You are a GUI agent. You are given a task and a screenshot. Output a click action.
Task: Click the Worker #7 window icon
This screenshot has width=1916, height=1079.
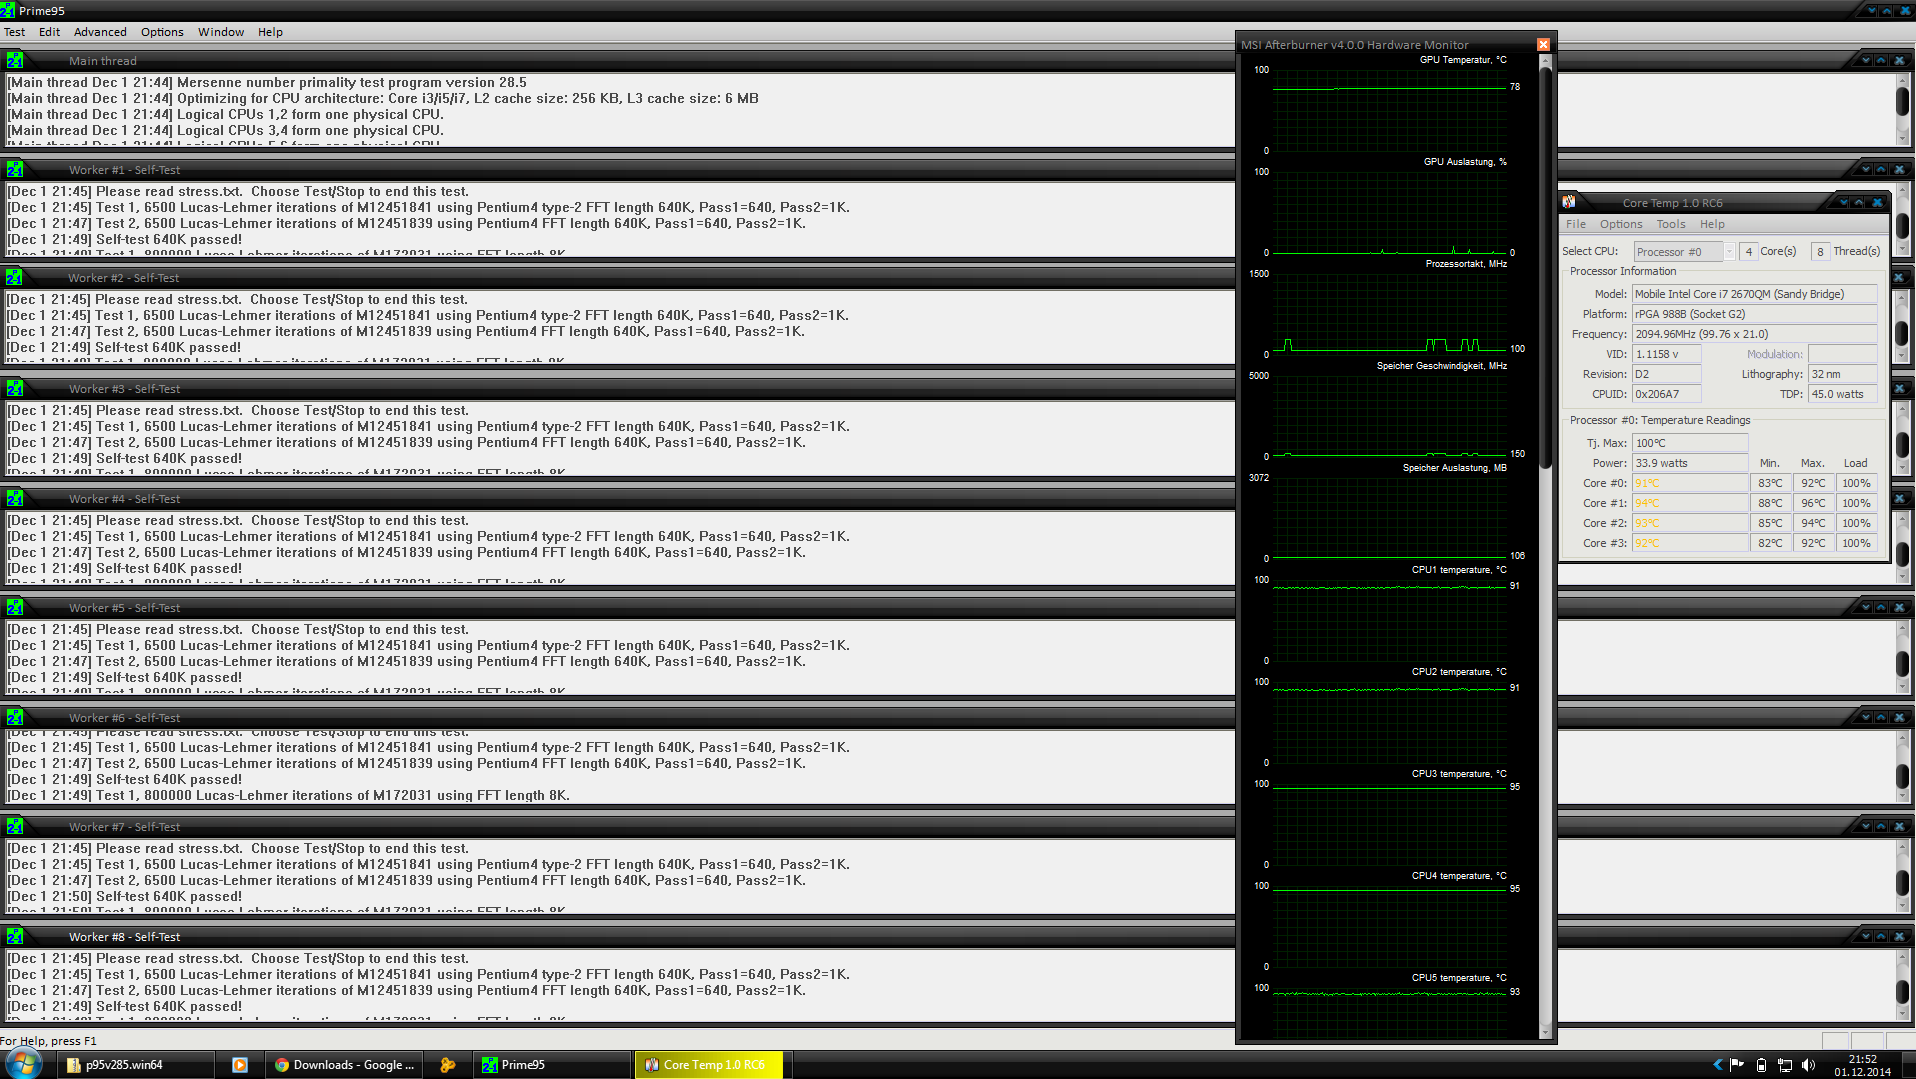[x=15, y=826]
